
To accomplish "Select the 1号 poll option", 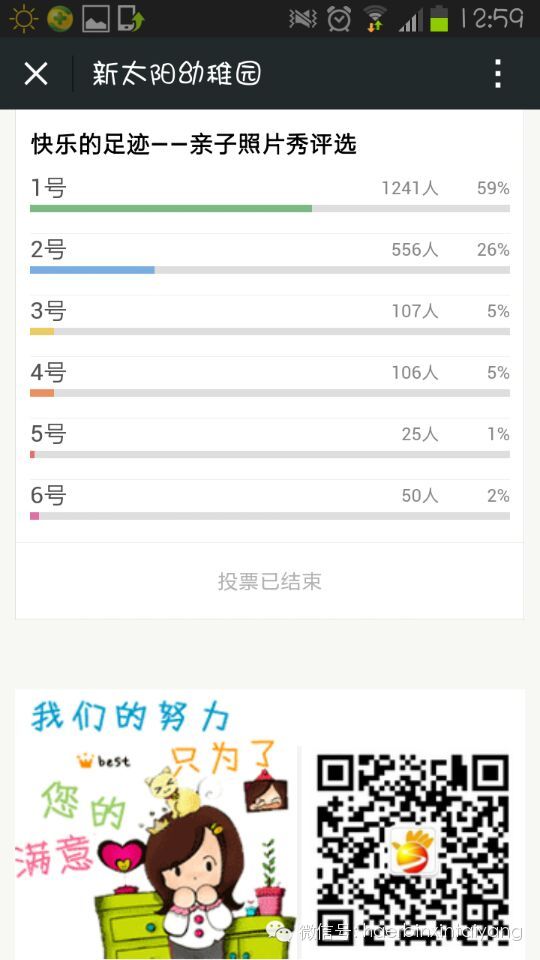I will coord(270,196).
